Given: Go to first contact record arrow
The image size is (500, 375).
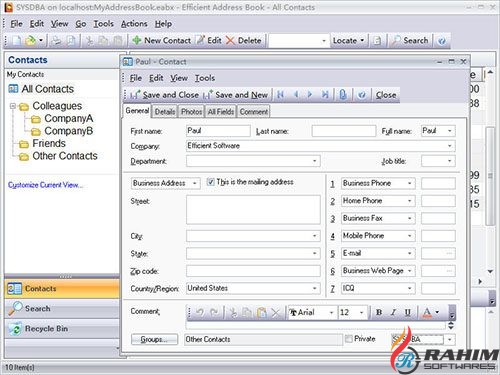Looking at the screenshot, I should click(x=280, y=95).
